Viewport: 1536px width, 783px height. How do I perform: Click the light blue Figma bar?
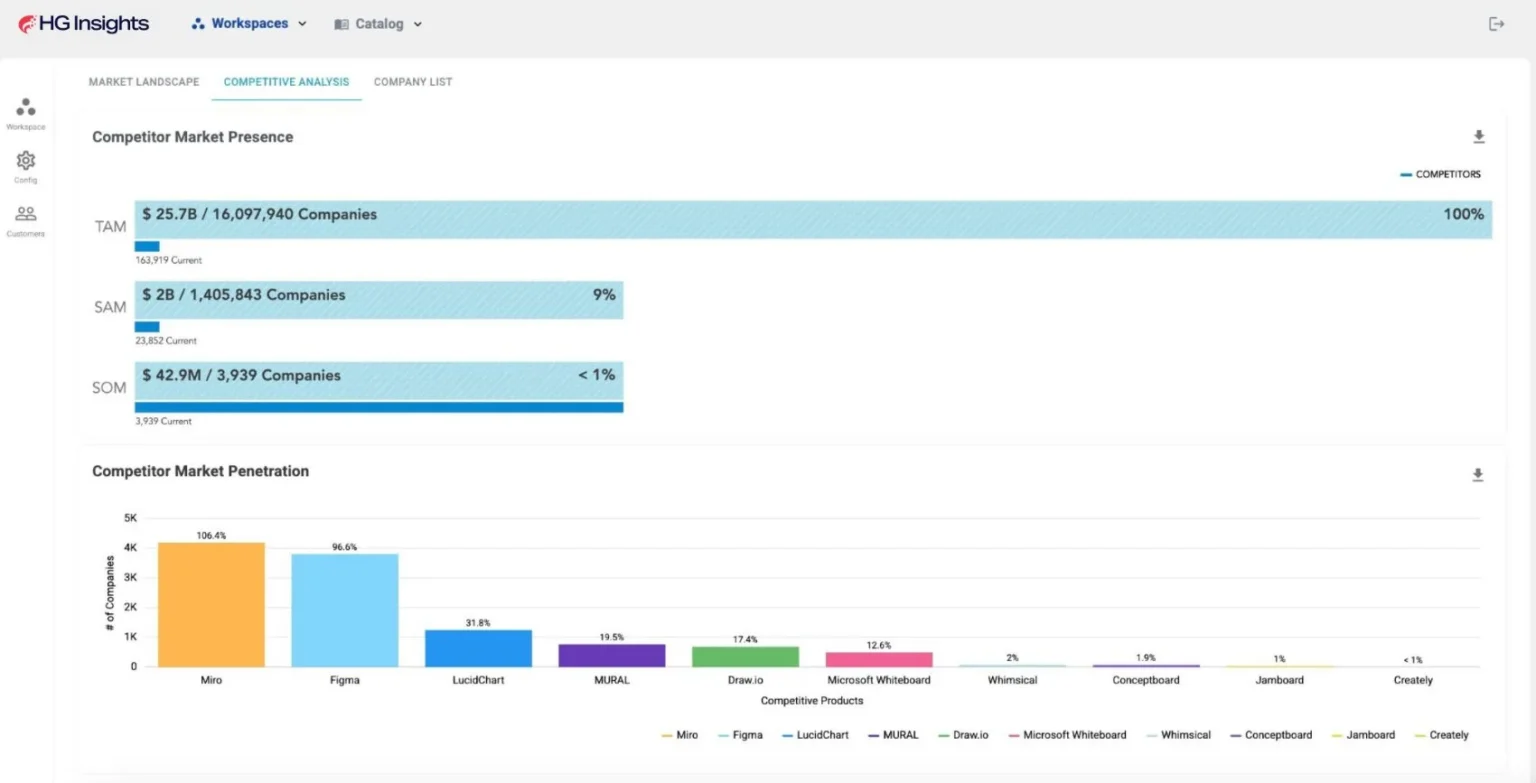tap(345, 610)
